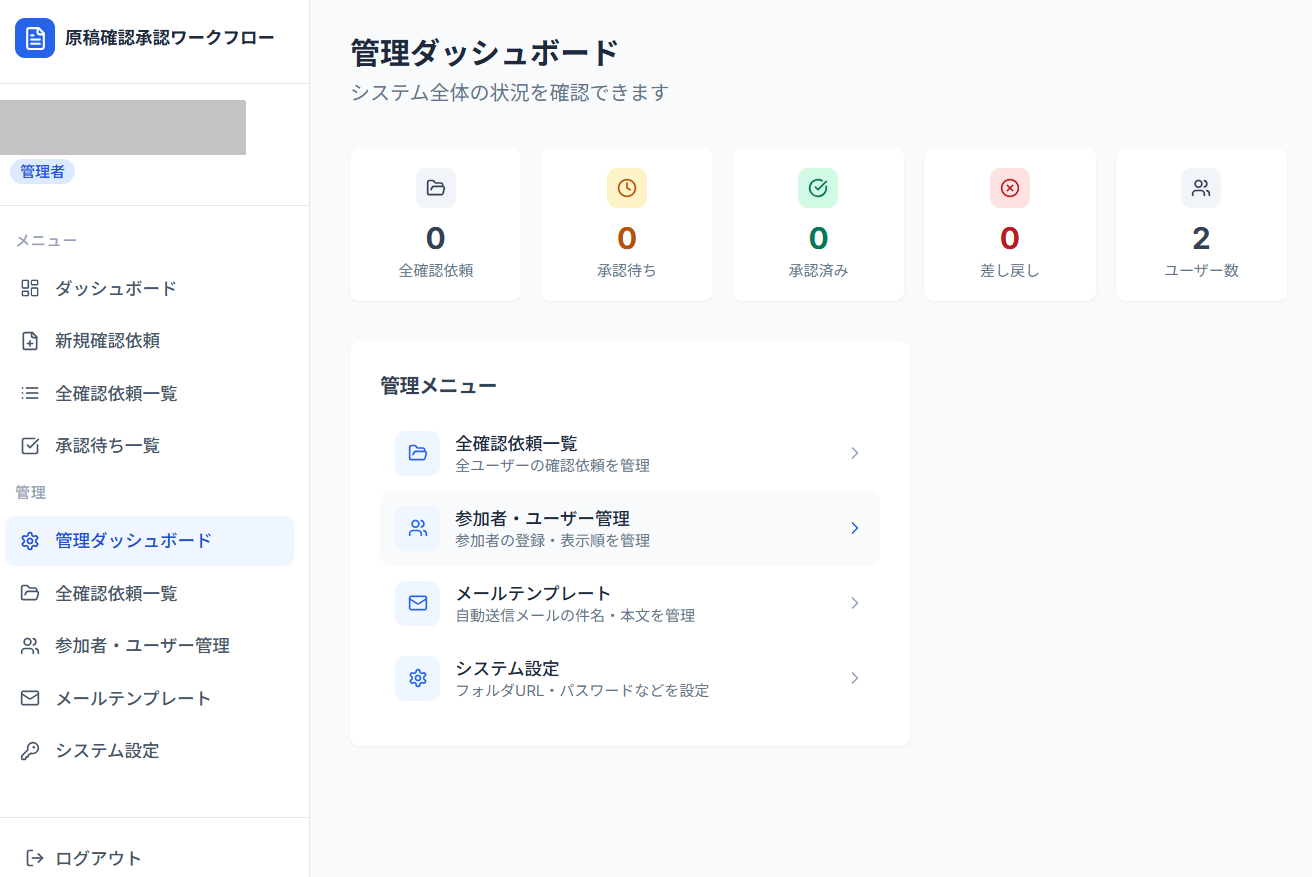Screen dimensions: 1312x877
Task: Click the clock icon on 承認待ち card
Action: (x=627, y=188)
